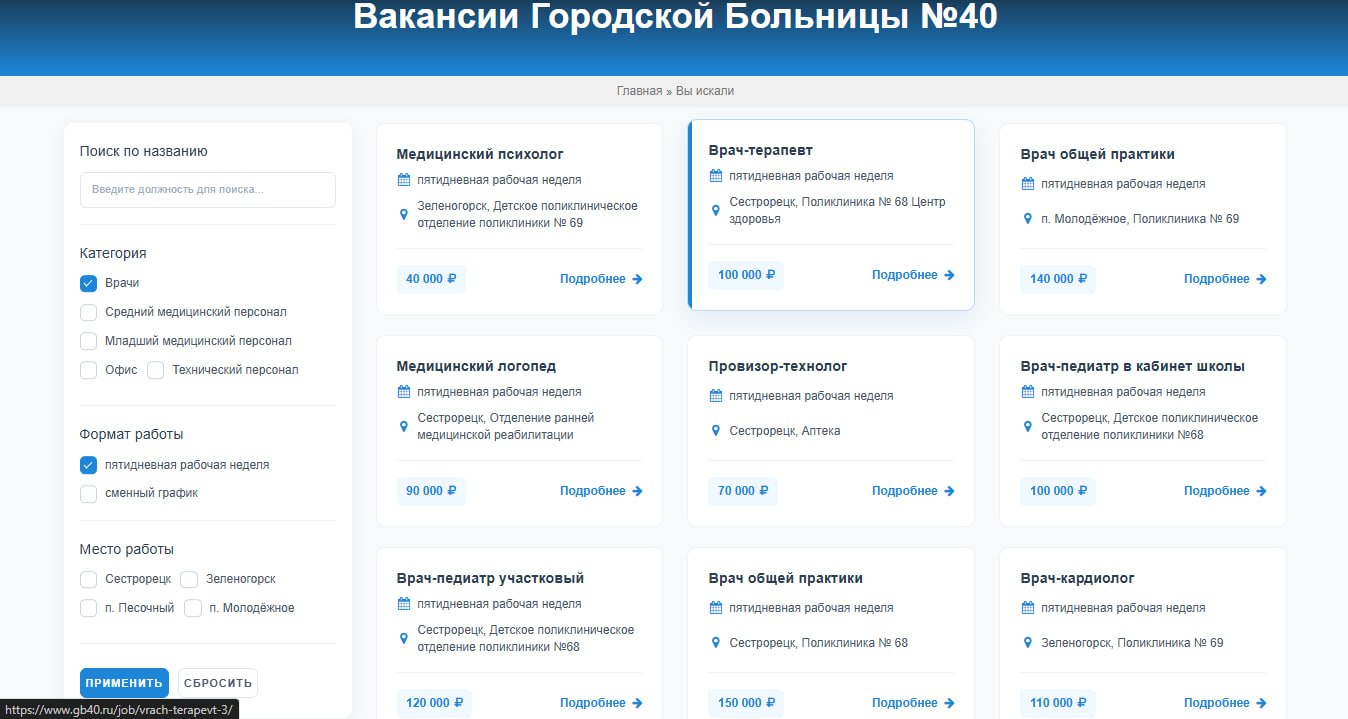Click the 140 000 ₽ salary badge
This screenshot has height=719, width=1348.
coord(1058,279)
